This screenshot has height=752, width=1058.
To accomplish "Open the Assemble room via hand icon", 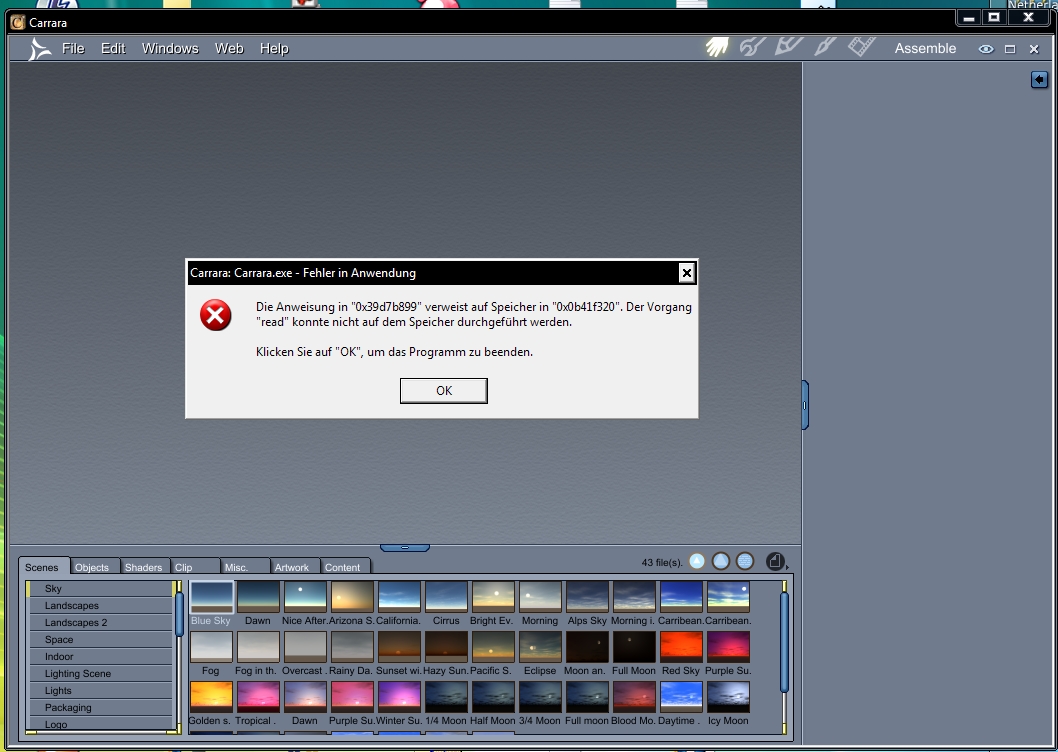I will click(x=717, y=47).
